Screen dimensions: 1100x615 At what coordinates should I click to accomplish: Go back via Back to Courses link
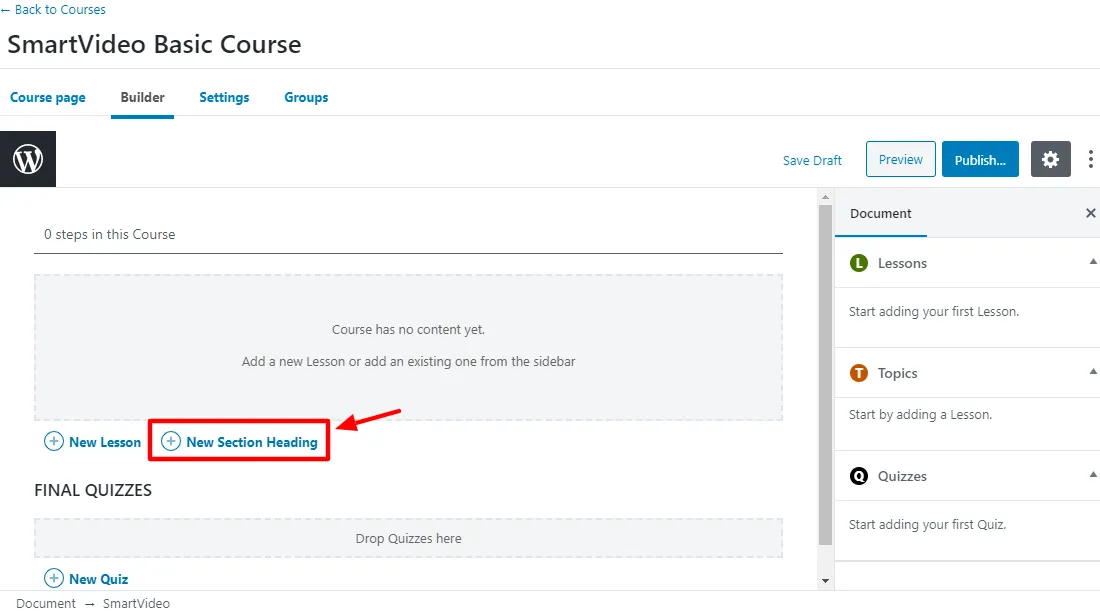coord(53,10)
